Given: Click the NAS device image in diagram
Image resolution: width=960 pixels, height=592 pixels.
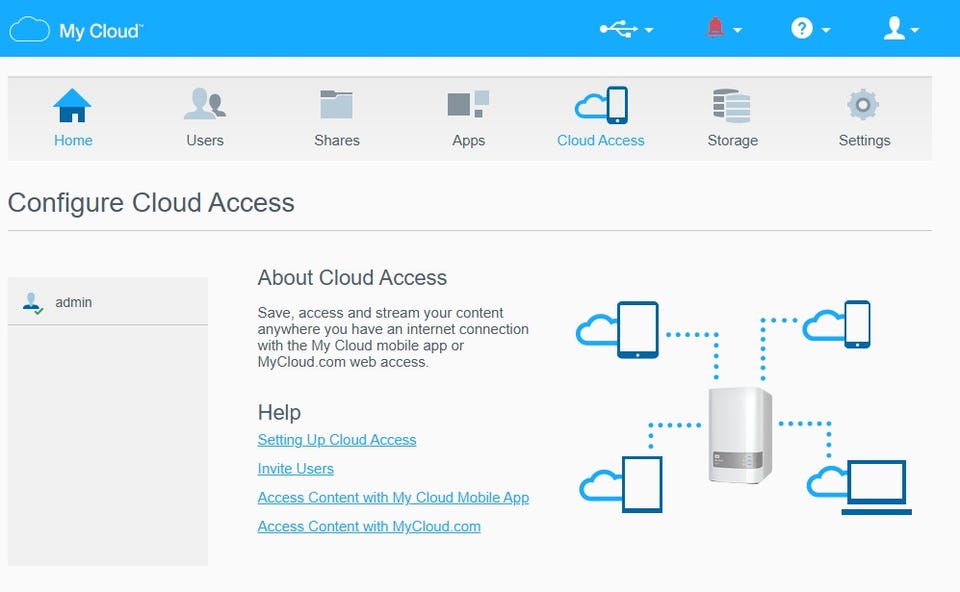Looking at the screenshot, I should point(740,435).
